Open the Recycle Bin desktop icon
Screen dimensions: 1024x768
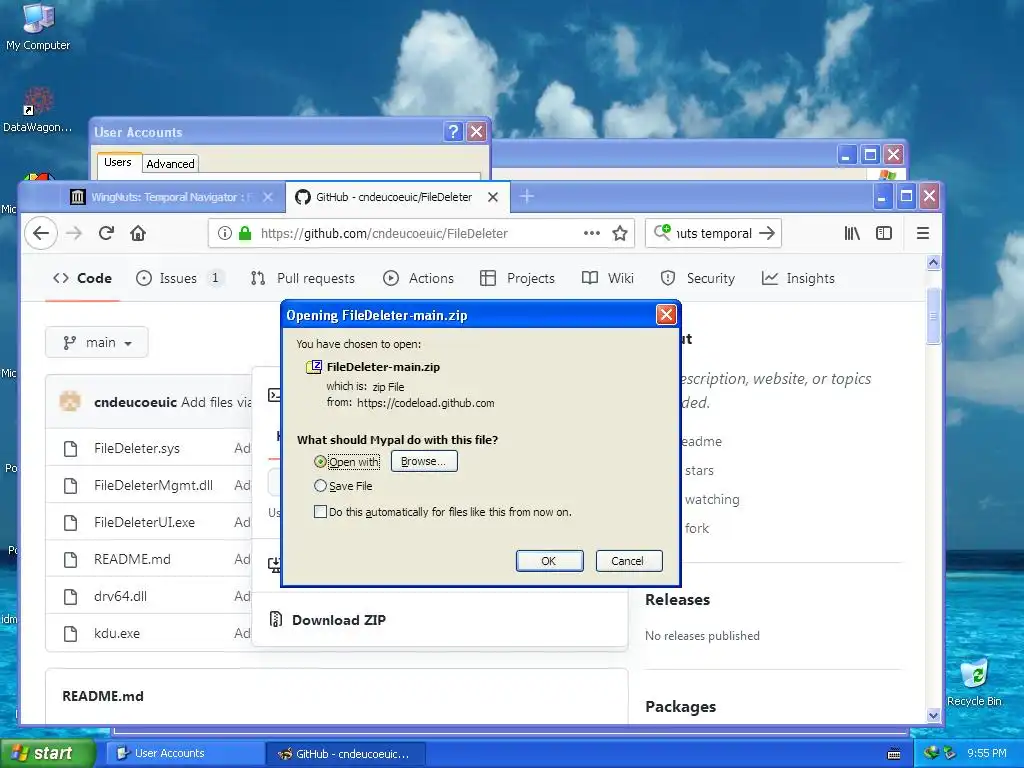[x=974, y=682]
